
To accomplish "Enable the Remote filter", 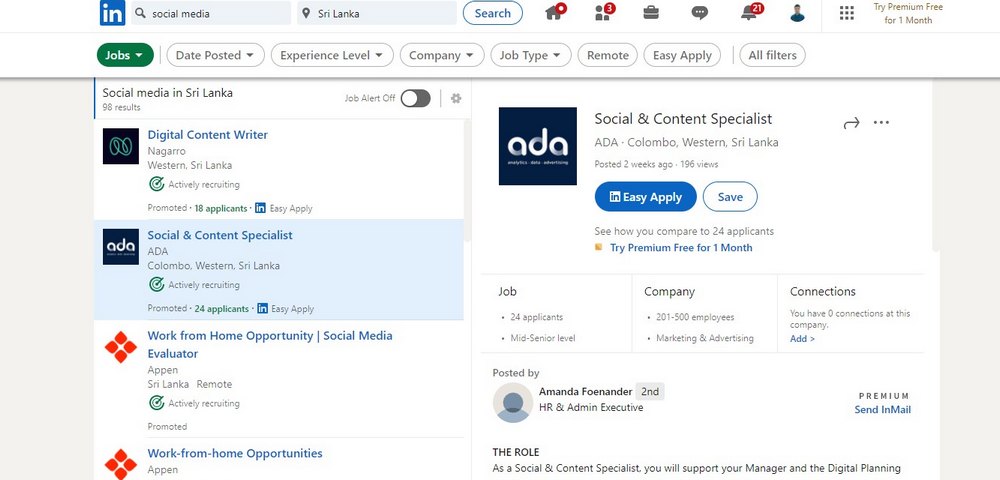I will point(608,55).
